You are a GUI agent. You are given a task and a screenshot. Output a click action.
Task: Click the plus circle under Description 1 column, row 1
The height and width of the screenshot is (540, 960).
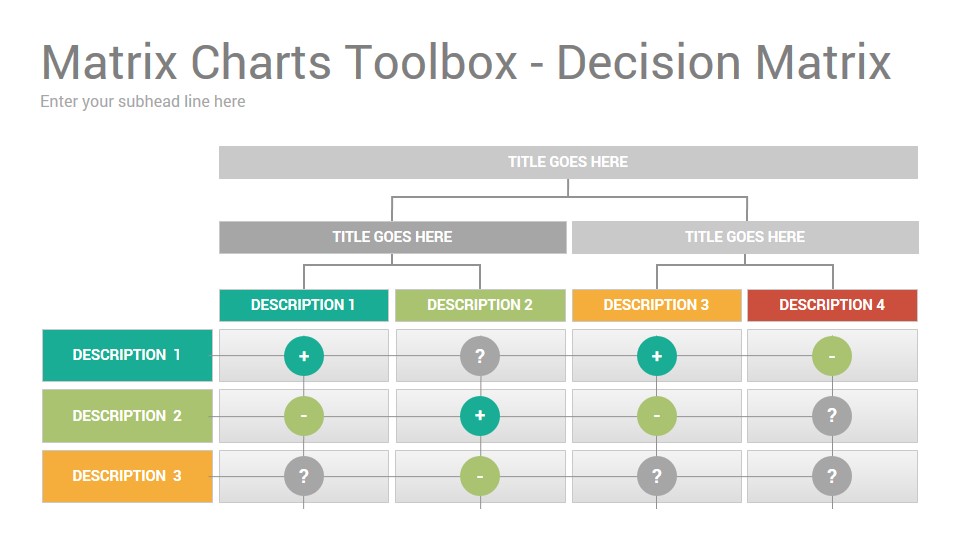(x=304, y=356)
